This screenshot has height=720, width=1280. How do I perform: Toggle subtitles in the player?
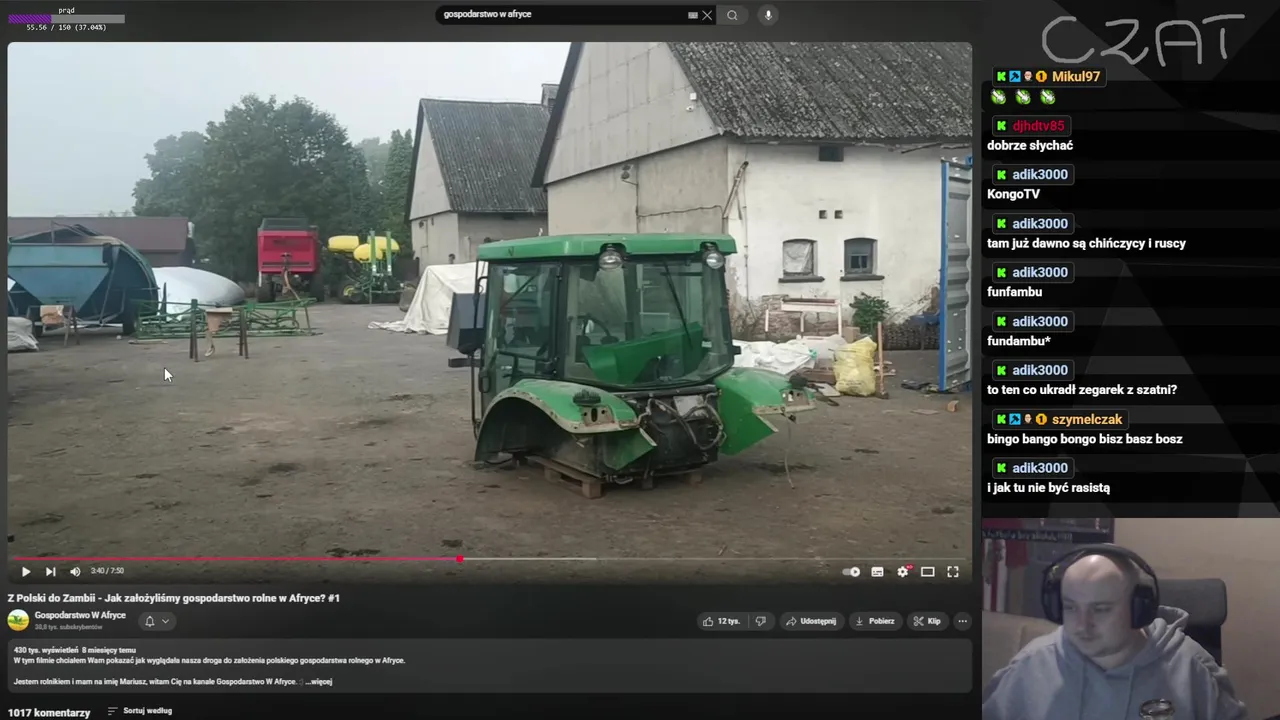click(877, 572)
